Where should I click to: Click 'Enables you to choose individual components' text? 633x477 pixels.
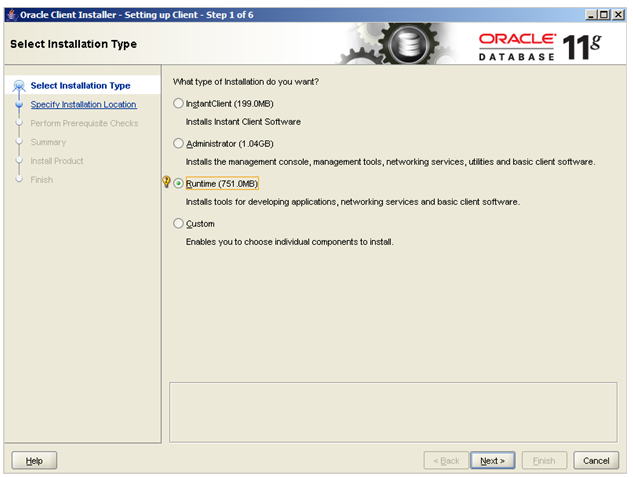[289, 242]
